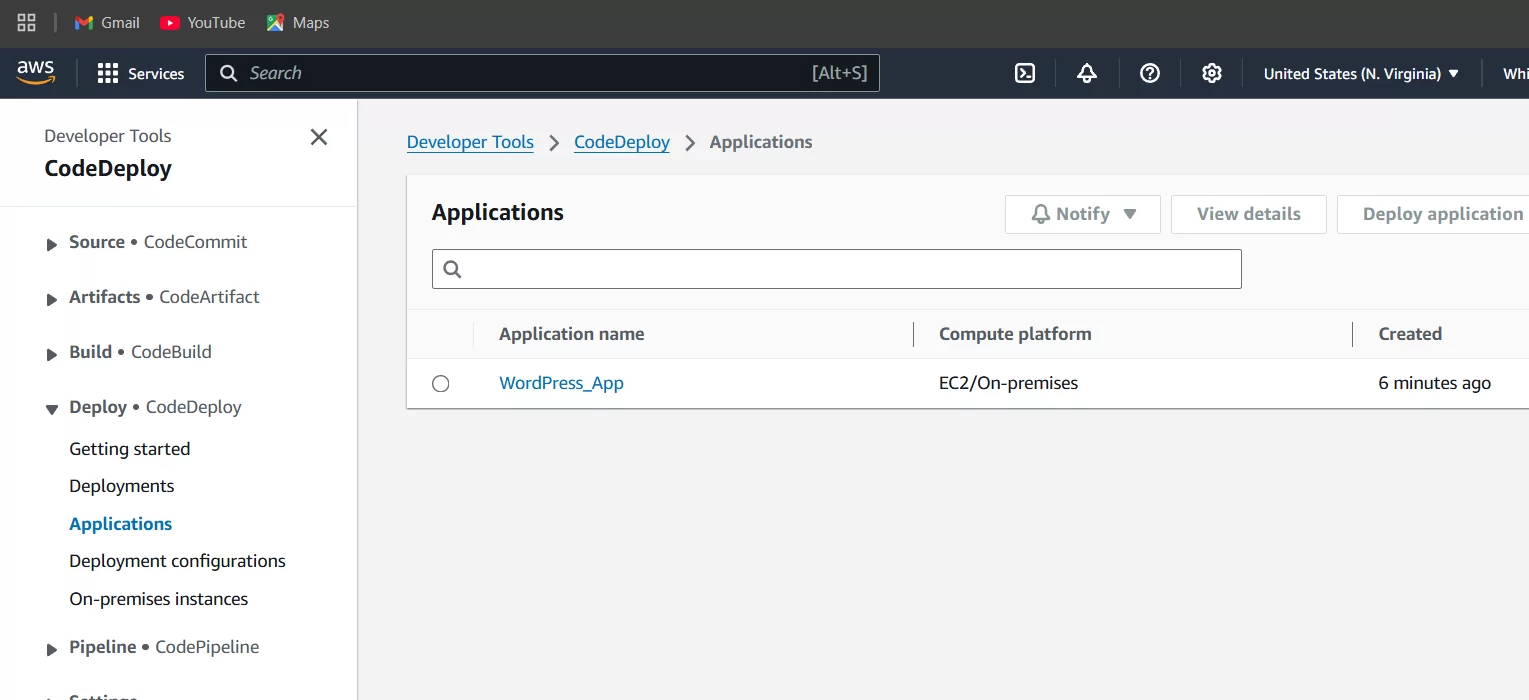Go to AWS console home logo
1529x700 pixels.
(x=36, y=72)
